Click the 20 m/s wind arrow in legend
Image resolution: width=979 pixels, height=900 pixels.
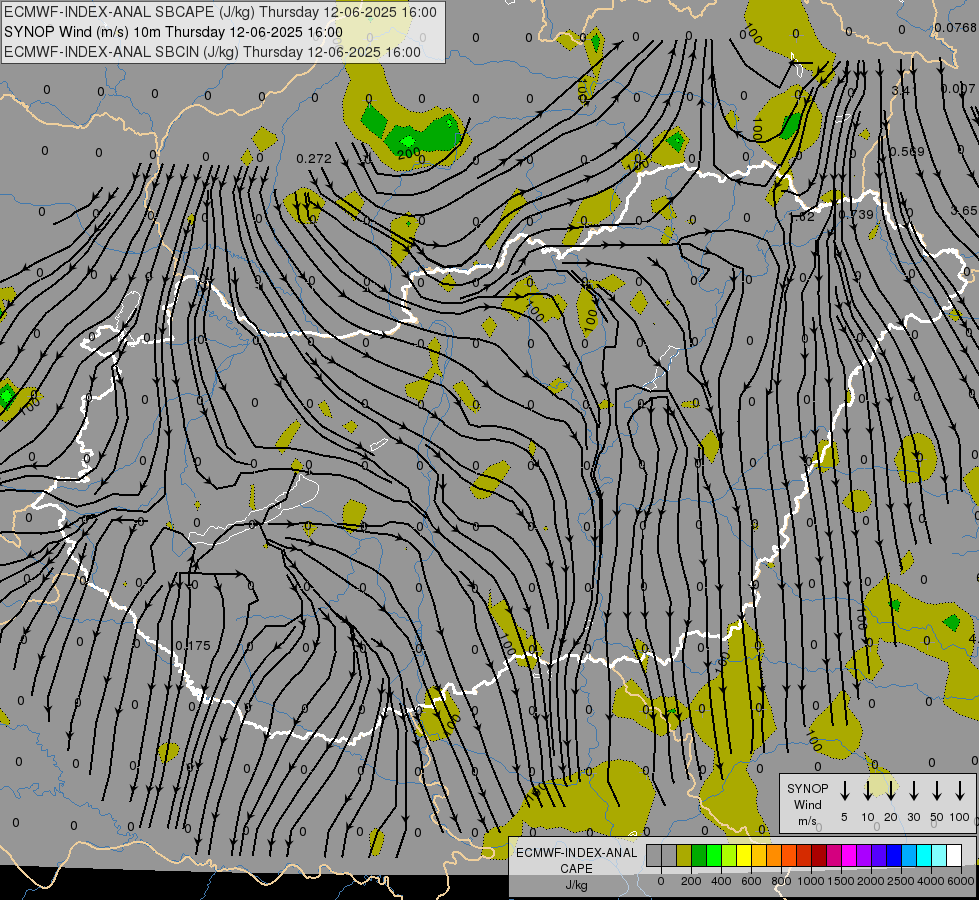(x=891, y=790)
